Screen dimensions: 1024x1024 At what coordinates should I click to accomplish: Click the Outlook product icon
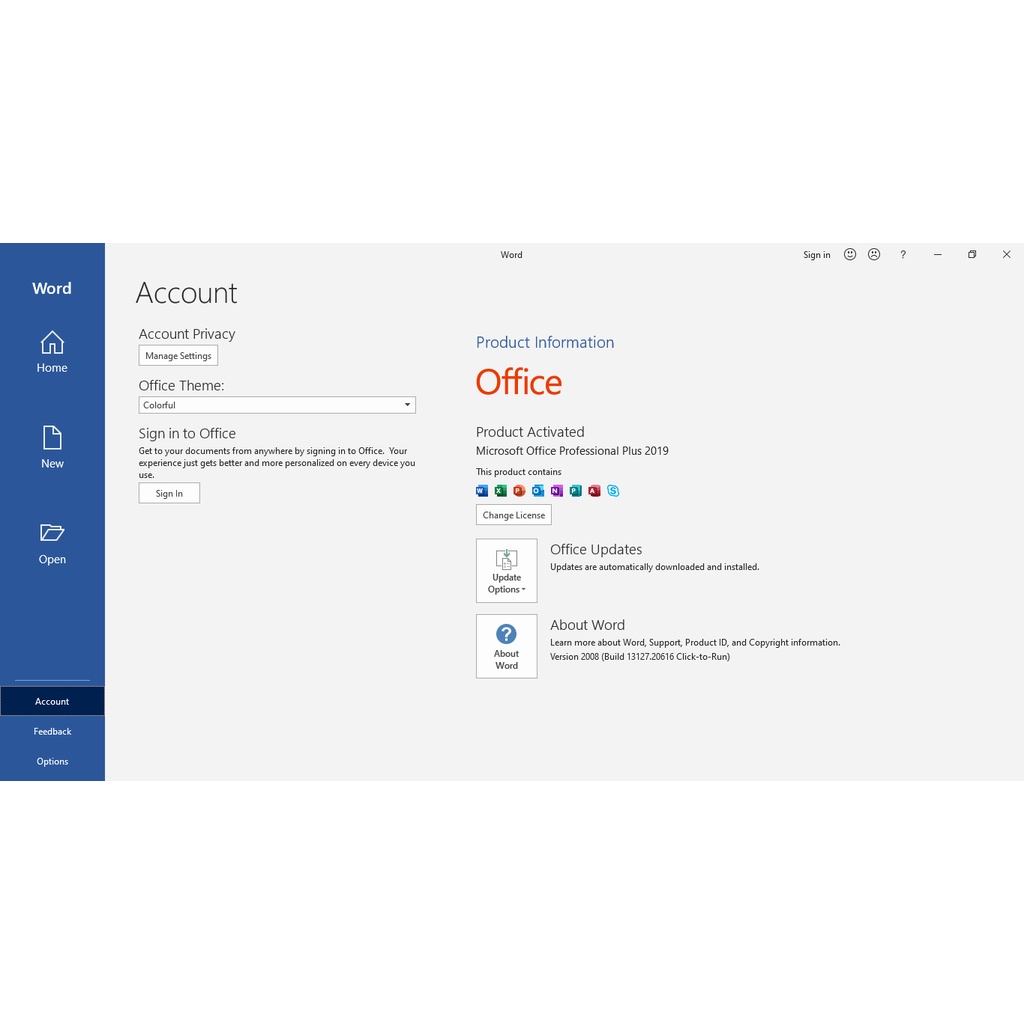pos(538,490)
